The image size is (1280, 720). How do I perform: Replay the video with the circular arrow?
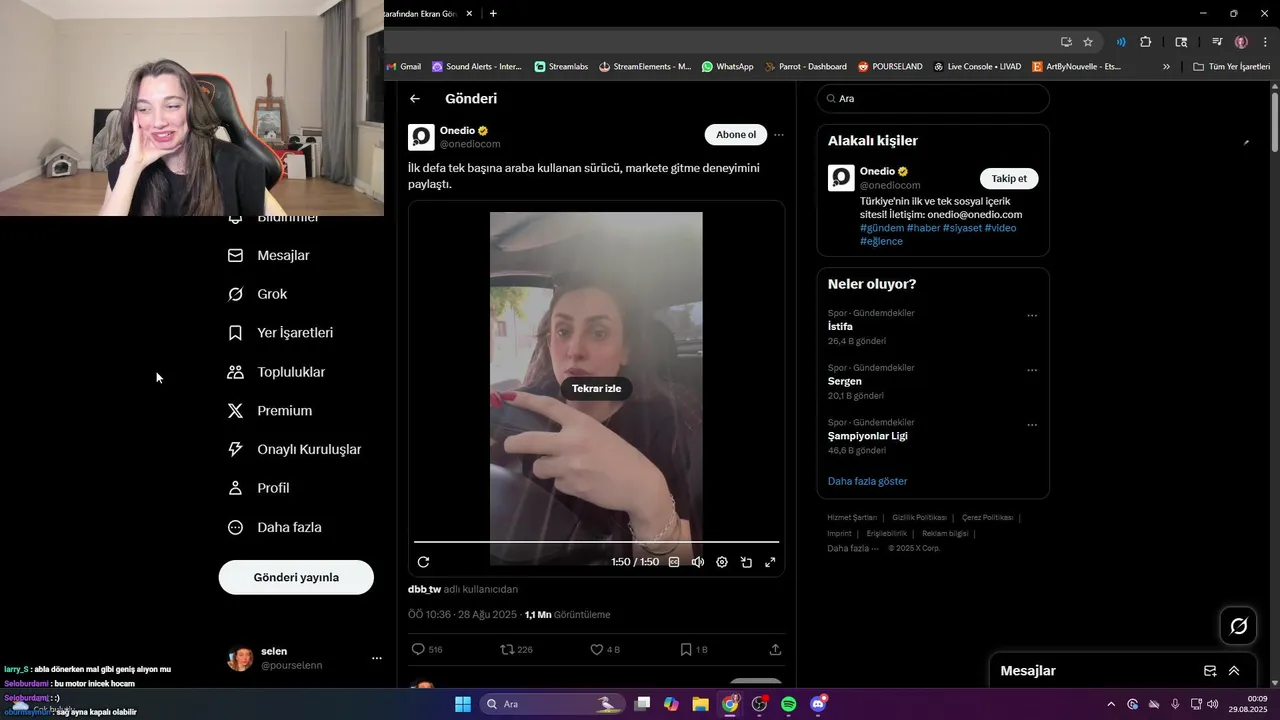pyautogui.click(x=423, y=562)
